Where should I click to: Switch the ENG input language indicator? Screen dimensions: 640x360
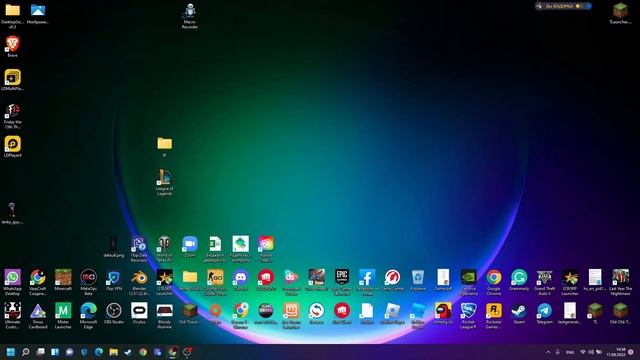pos(570,352)
